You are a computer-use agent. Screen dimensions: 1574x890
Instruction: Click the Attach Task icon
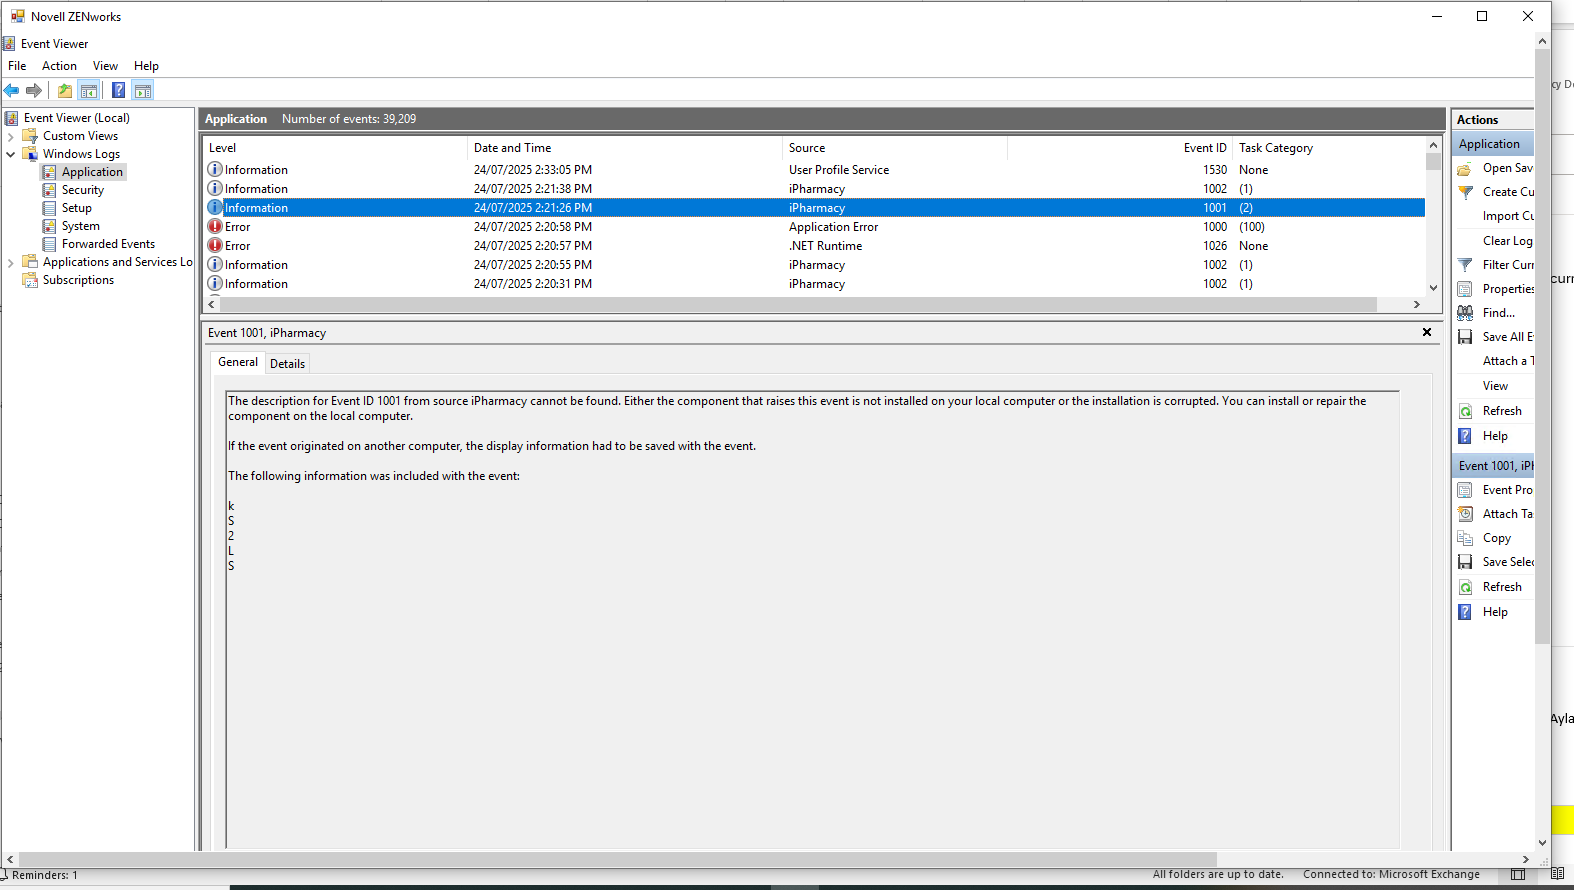click(x=1465, y=514)
